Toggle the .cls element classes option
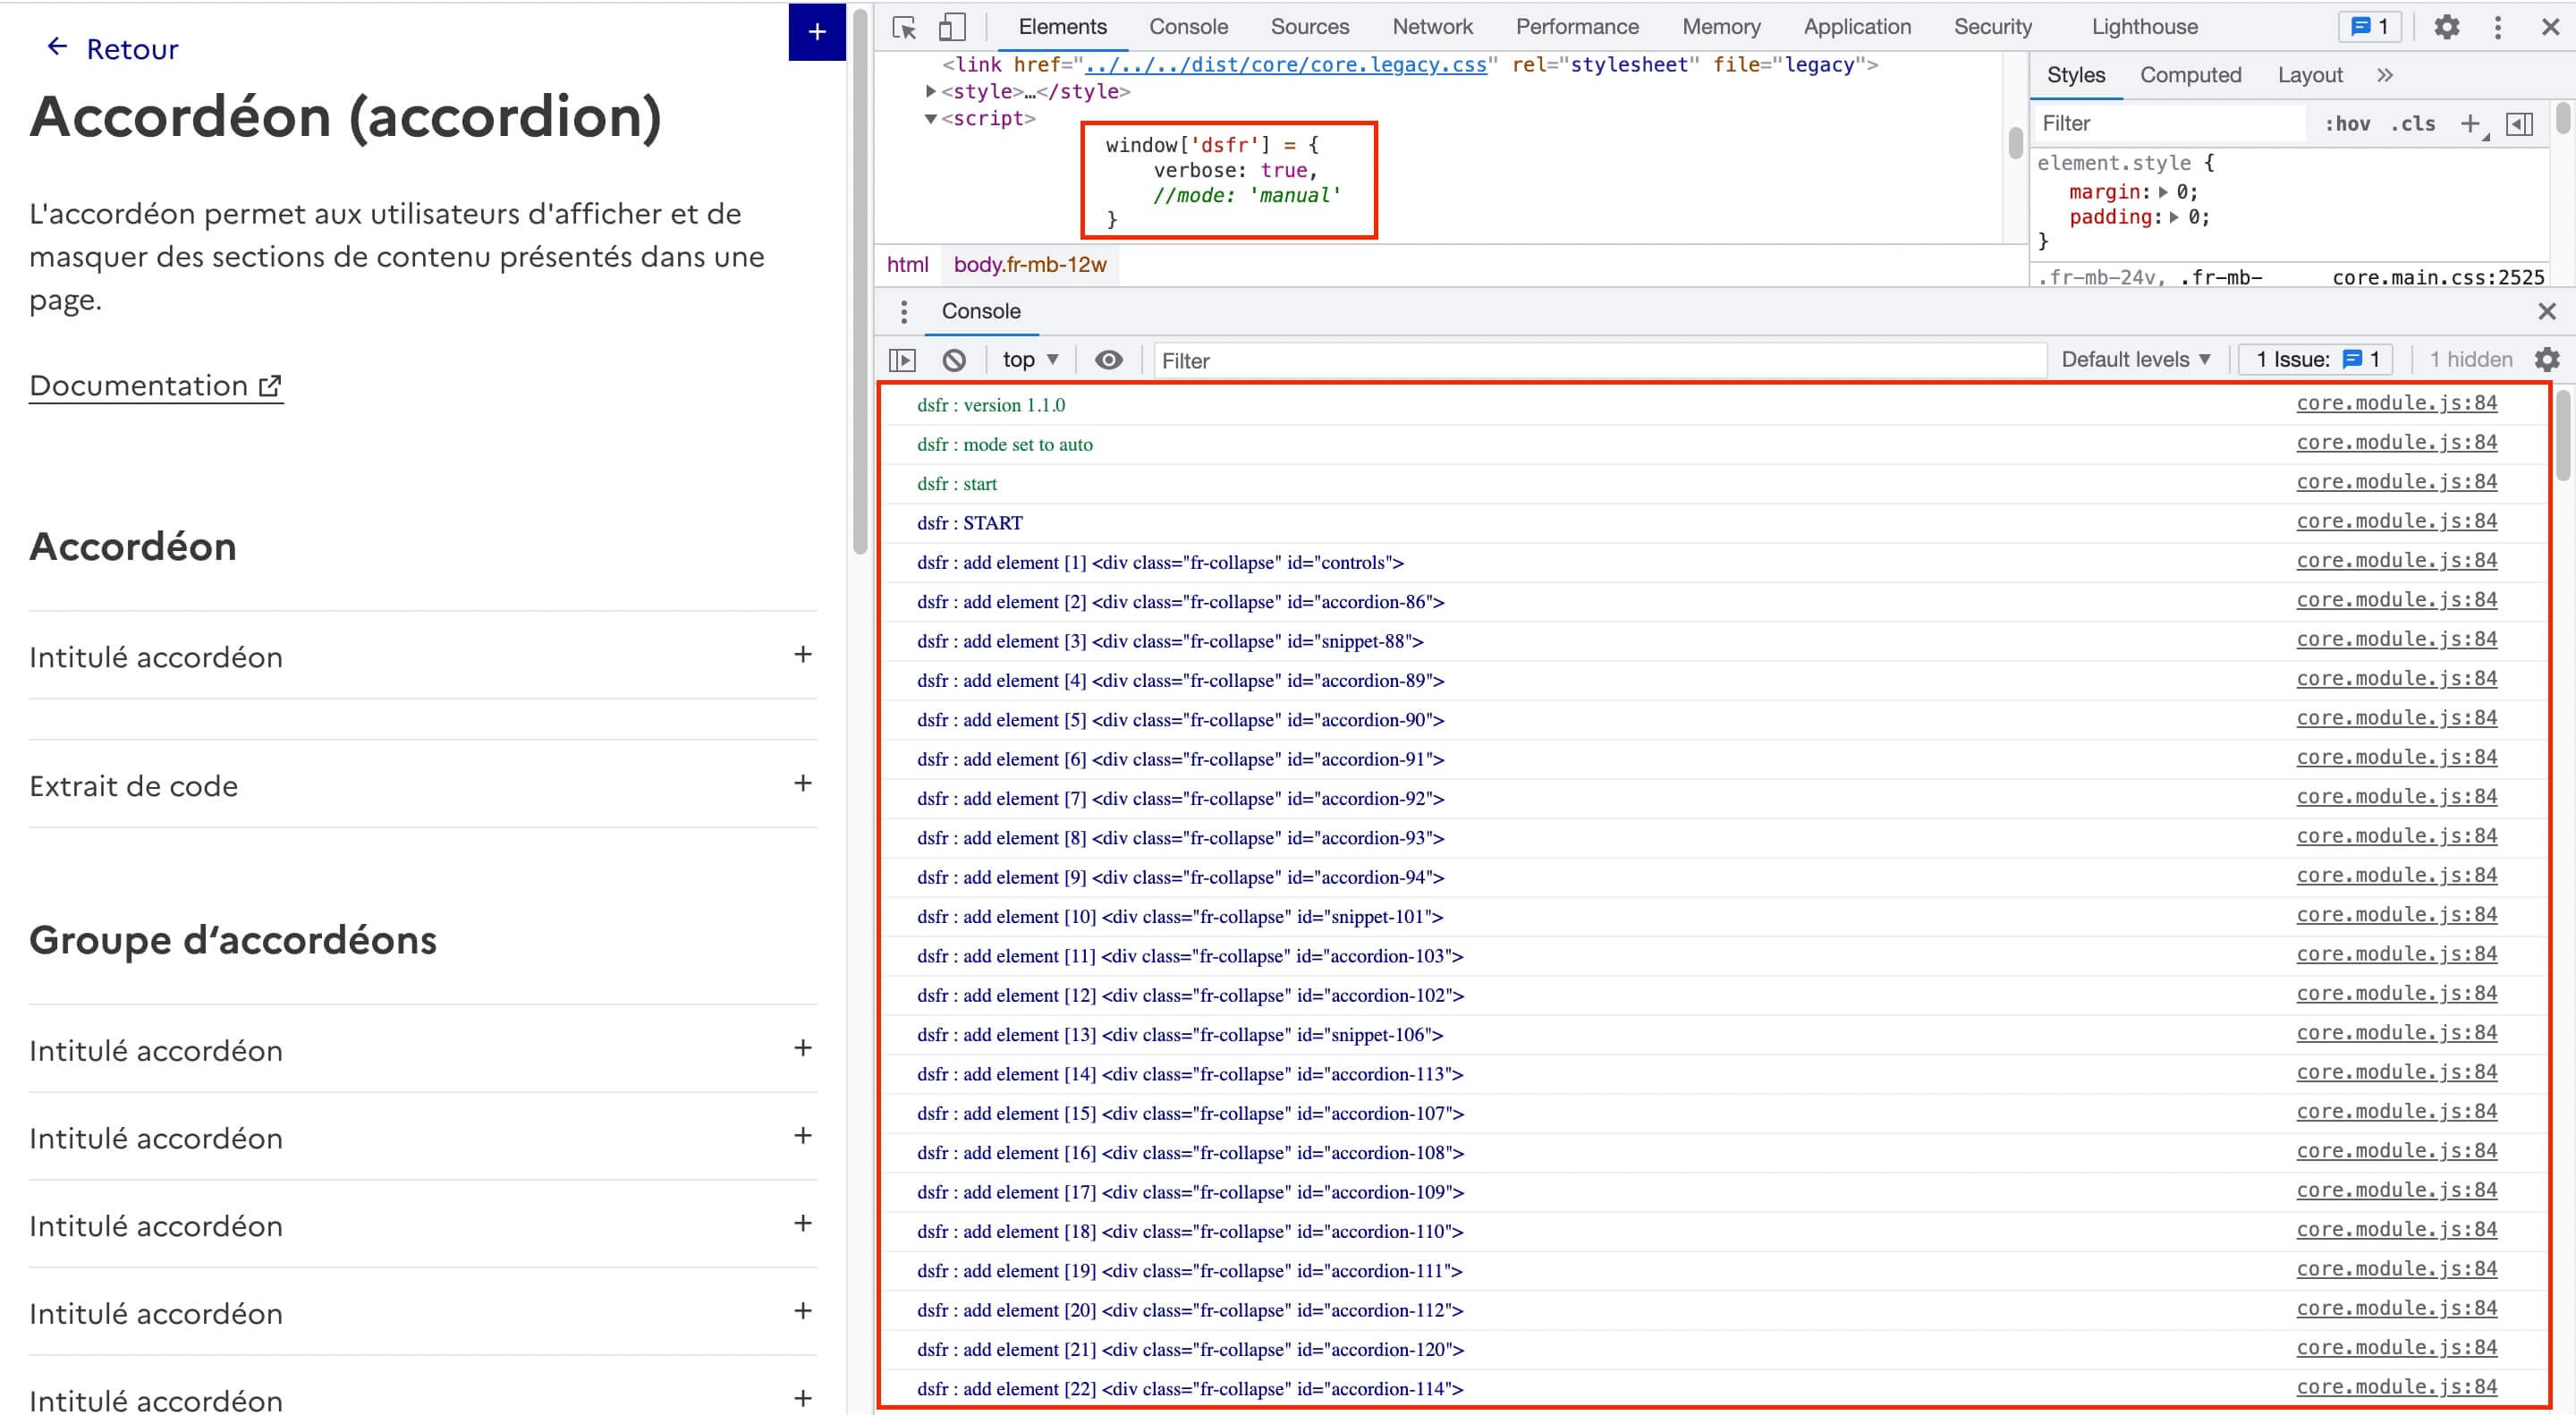The width and height of the screenshot is (2576, 1415). tap(2413, 123)
